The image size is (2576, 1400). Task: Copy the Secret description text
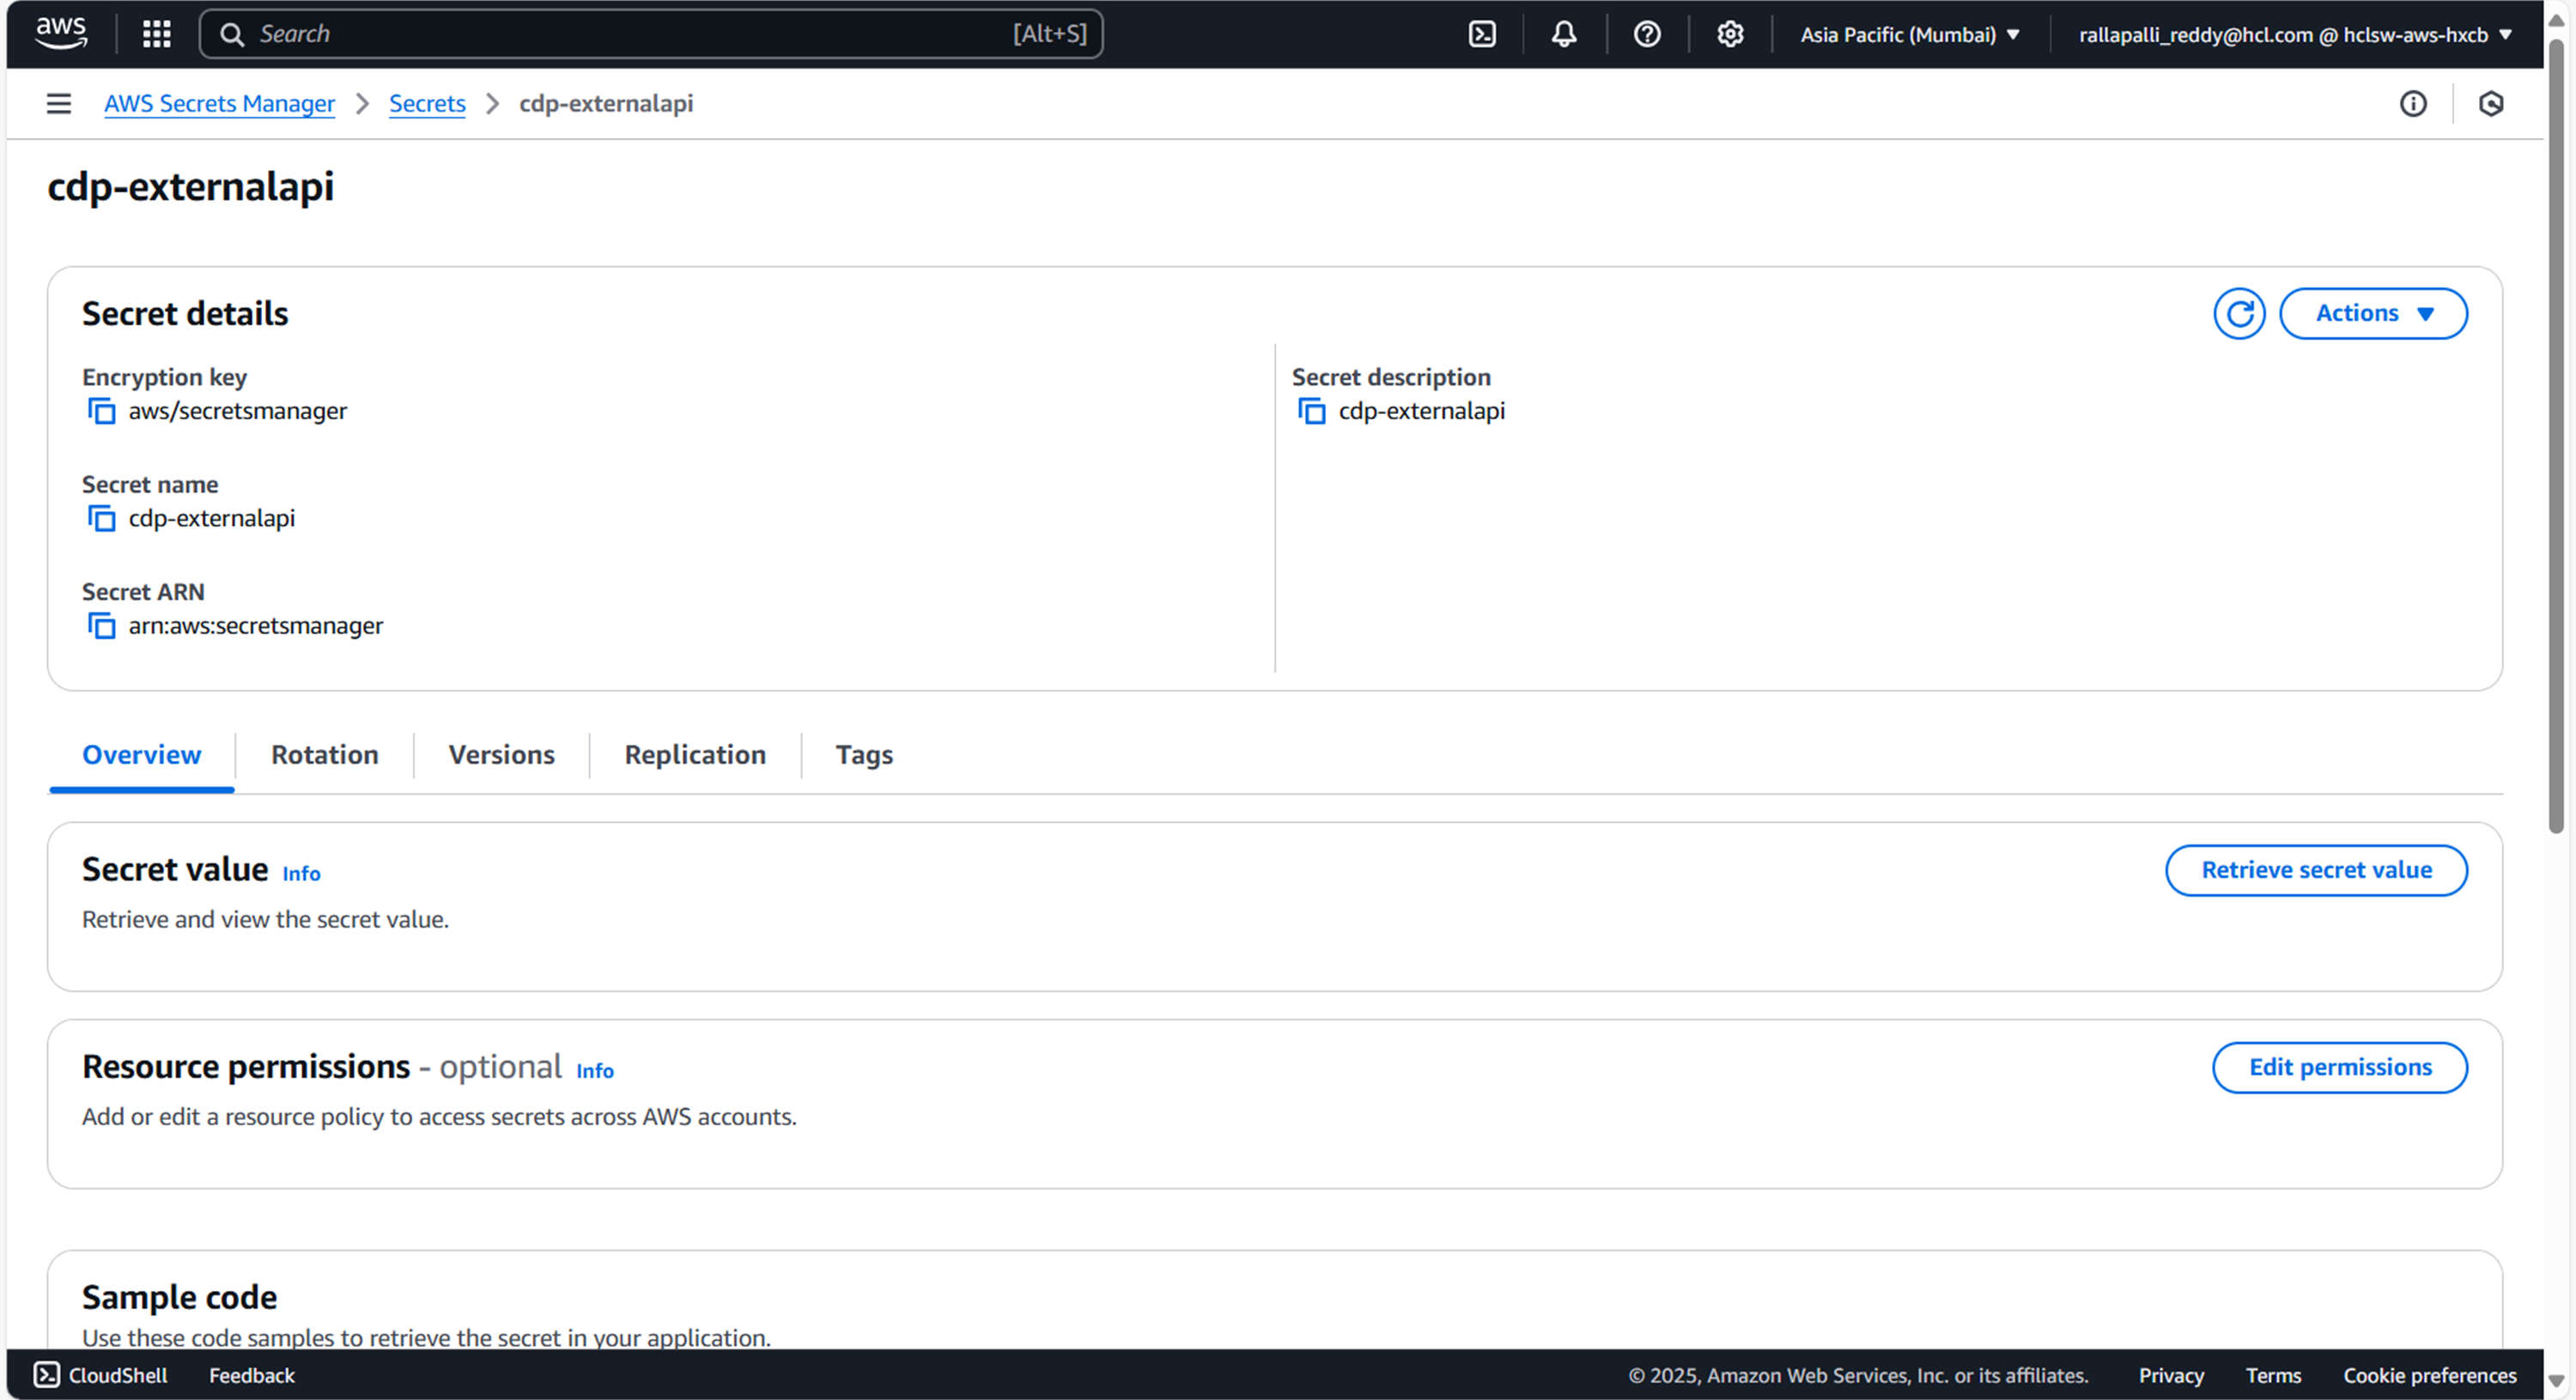click(x=1311, y=411)
